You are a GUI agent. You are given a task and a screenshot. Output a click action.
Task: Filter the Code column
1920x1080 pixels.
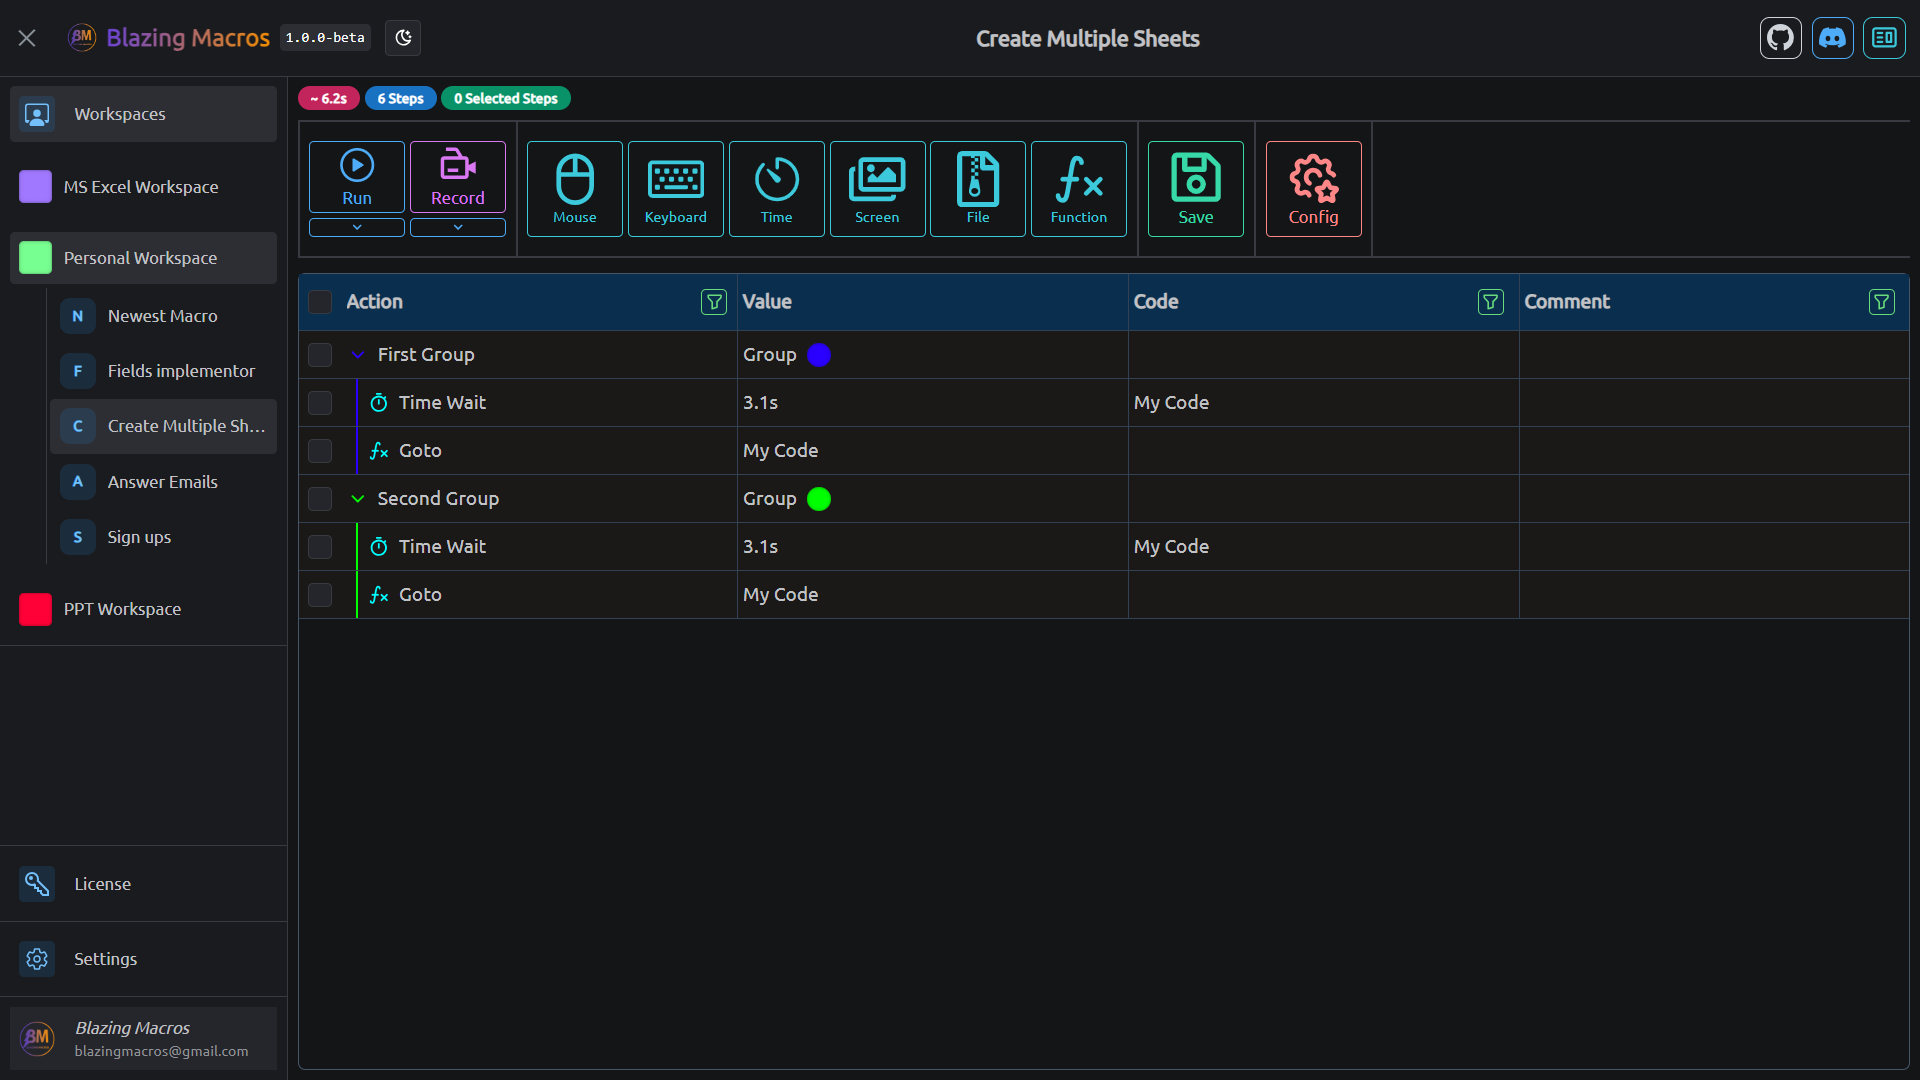(1491, 302)
